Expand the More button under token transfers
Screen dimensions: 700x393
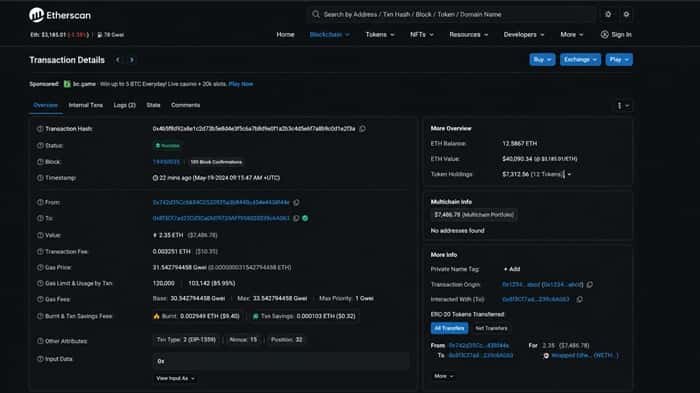(x=444, y=376)
